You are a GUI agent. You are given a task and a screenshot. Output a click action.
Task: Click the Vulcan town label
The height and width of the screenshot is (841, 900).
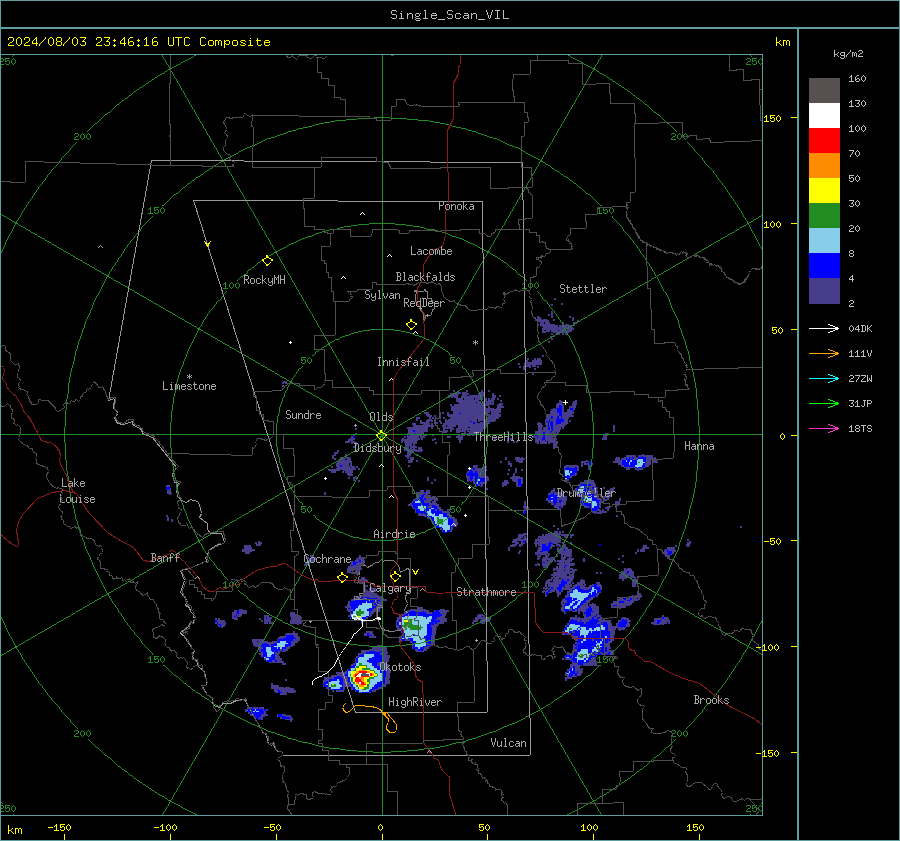508,743
